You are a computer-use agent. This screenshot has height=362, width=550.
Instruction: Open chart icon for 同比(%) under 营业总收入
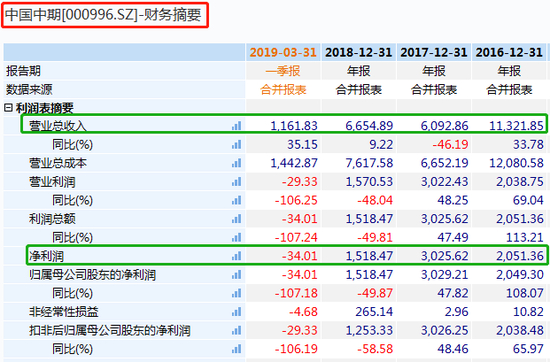tap(236, 145)
